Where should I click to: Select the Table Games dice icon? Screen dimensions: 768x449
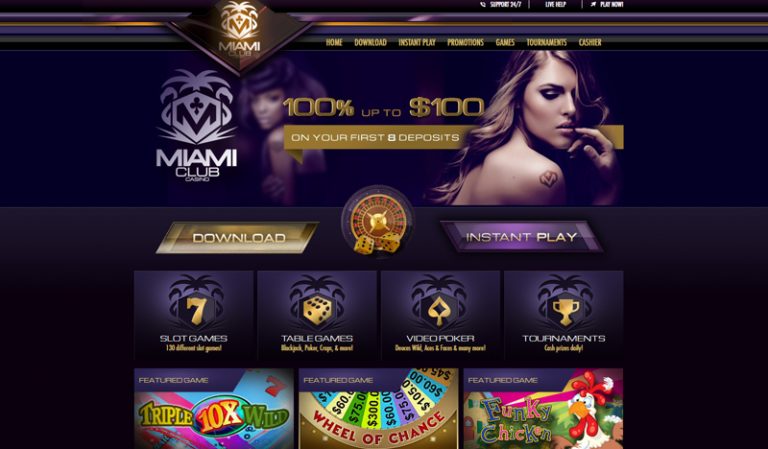click(x=316, y=310)
